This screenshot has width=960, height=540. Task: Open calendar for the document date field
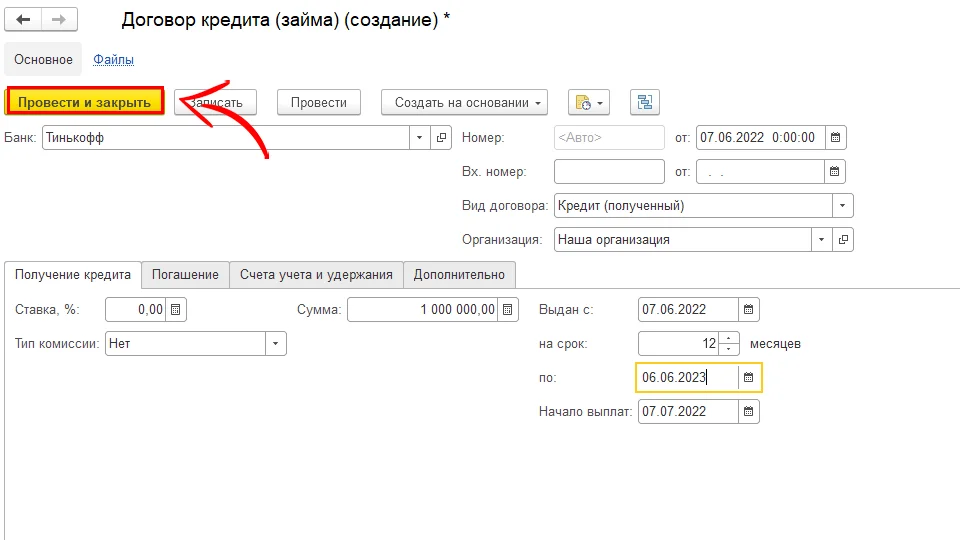pyautogui.click(x=837, y=138)
